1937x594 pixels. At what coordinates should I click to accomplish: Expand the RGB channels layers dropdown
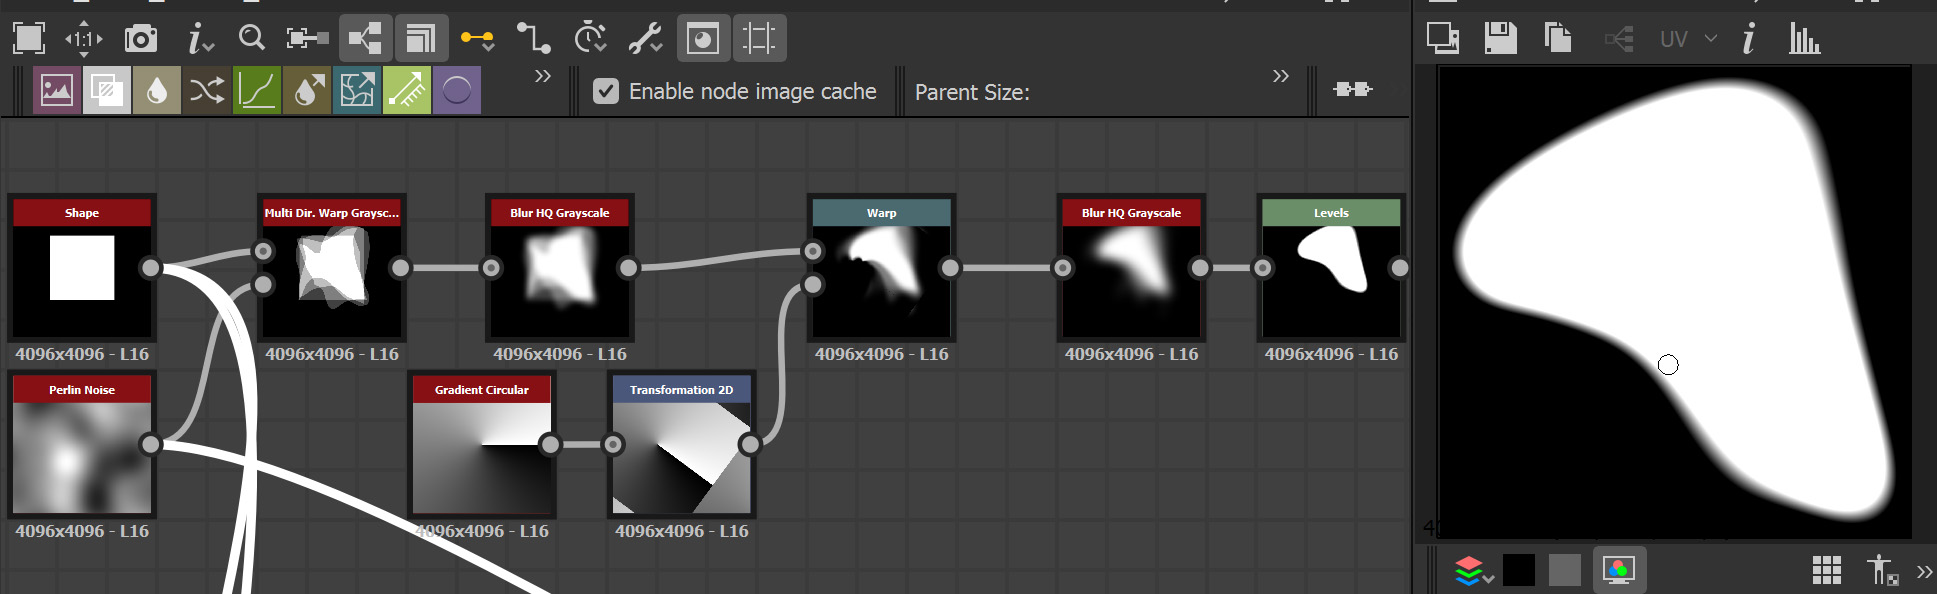pos(1473,571)
